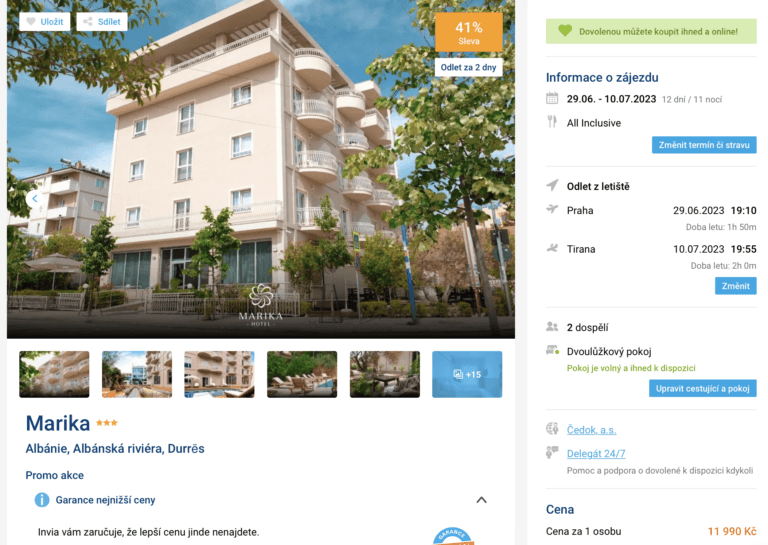The image size is (768, 545).
Task: Click the 41% Sleva discount badge
Action: coord(469,32)
